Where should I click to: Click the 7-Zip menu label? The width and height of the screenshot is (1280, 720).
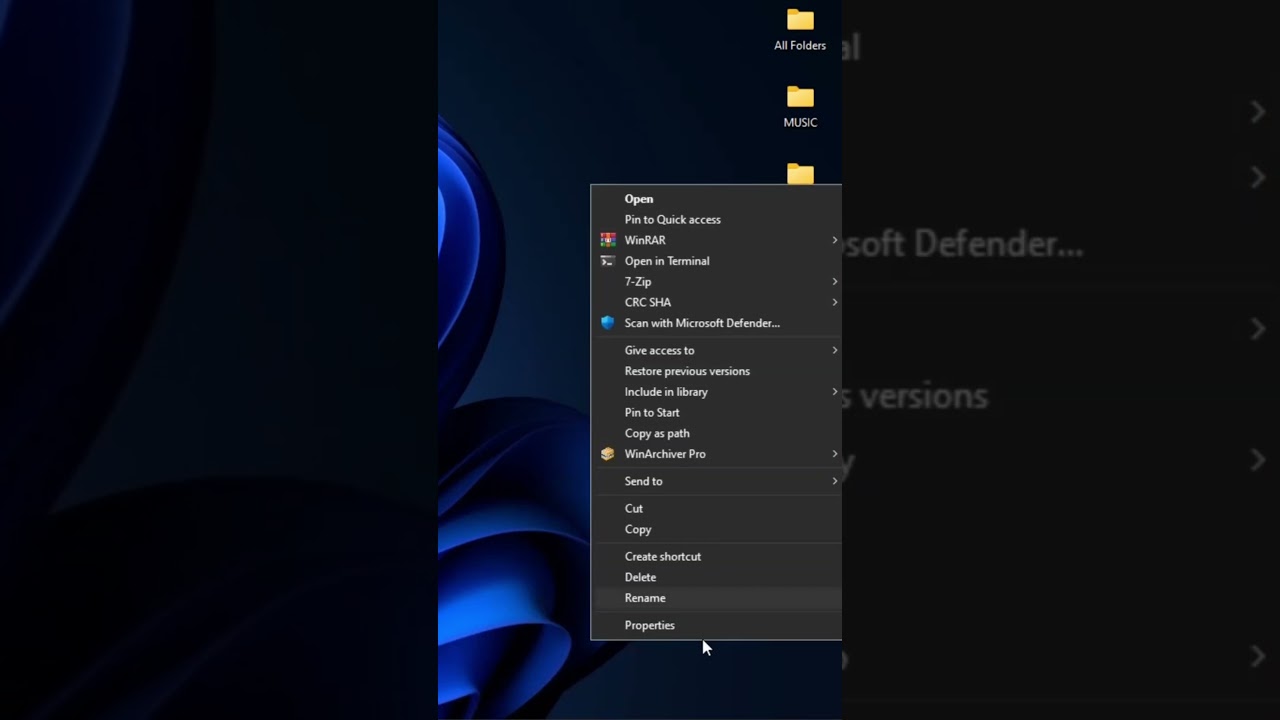click(x=638, y=282)
